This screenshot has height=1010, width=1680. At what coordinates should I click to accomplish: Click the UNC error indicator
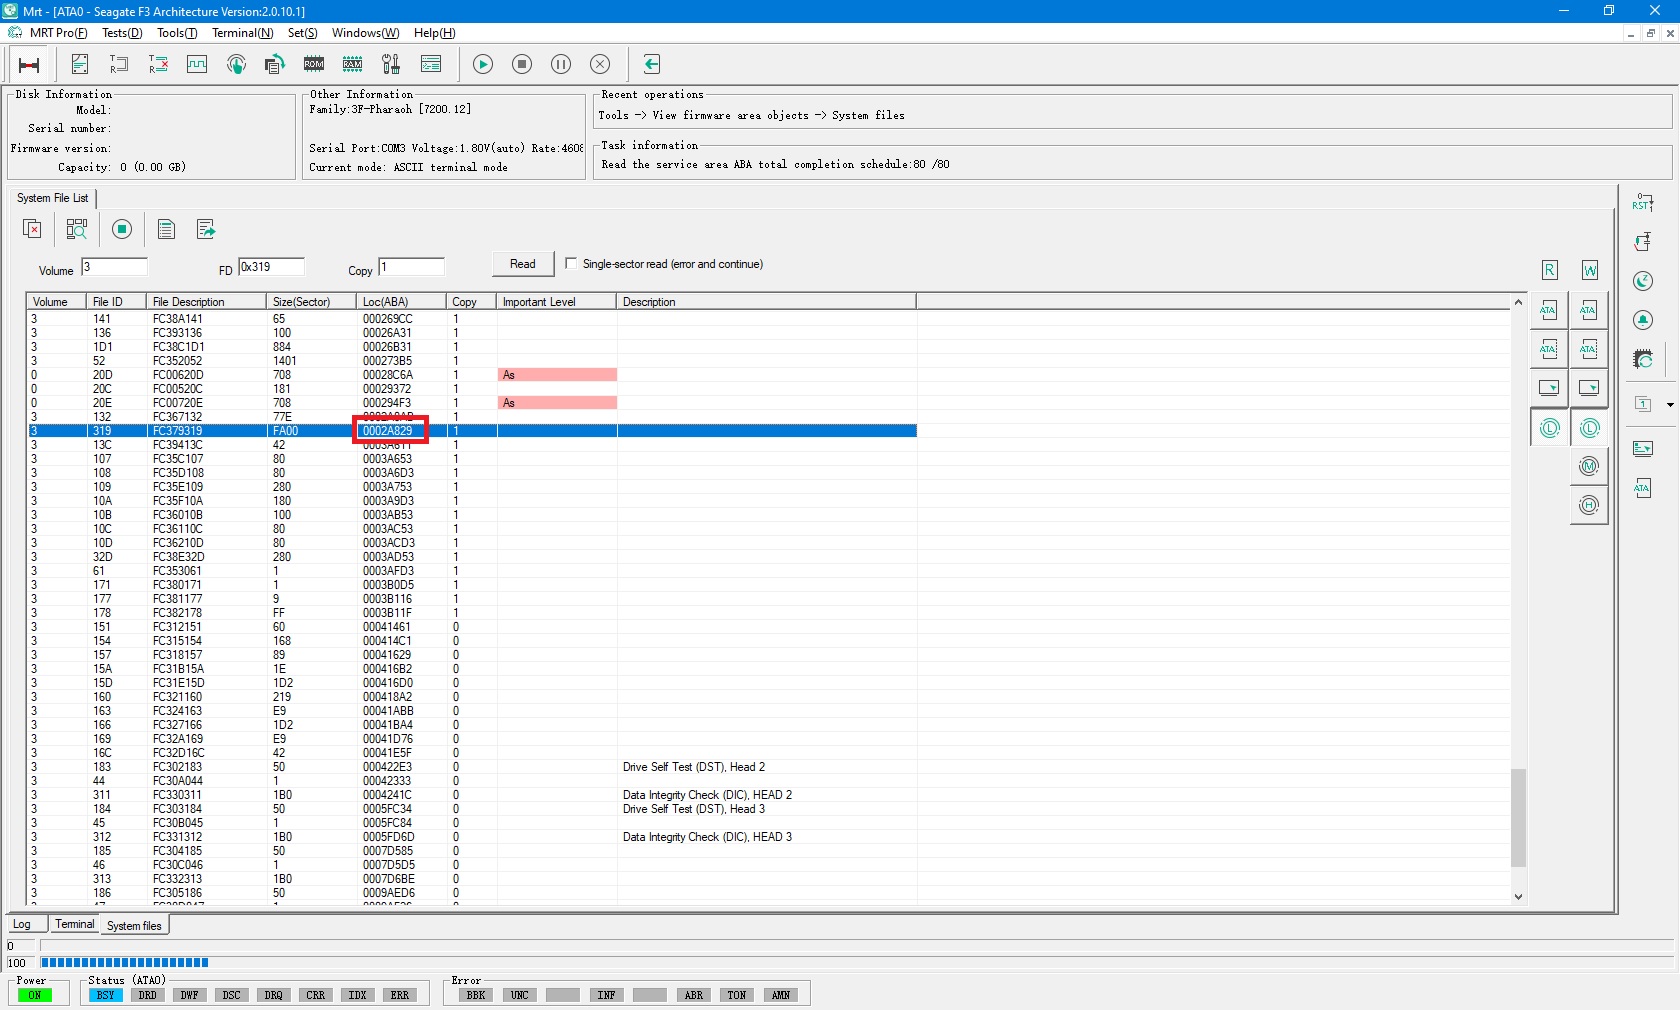(x=520, y=996)
